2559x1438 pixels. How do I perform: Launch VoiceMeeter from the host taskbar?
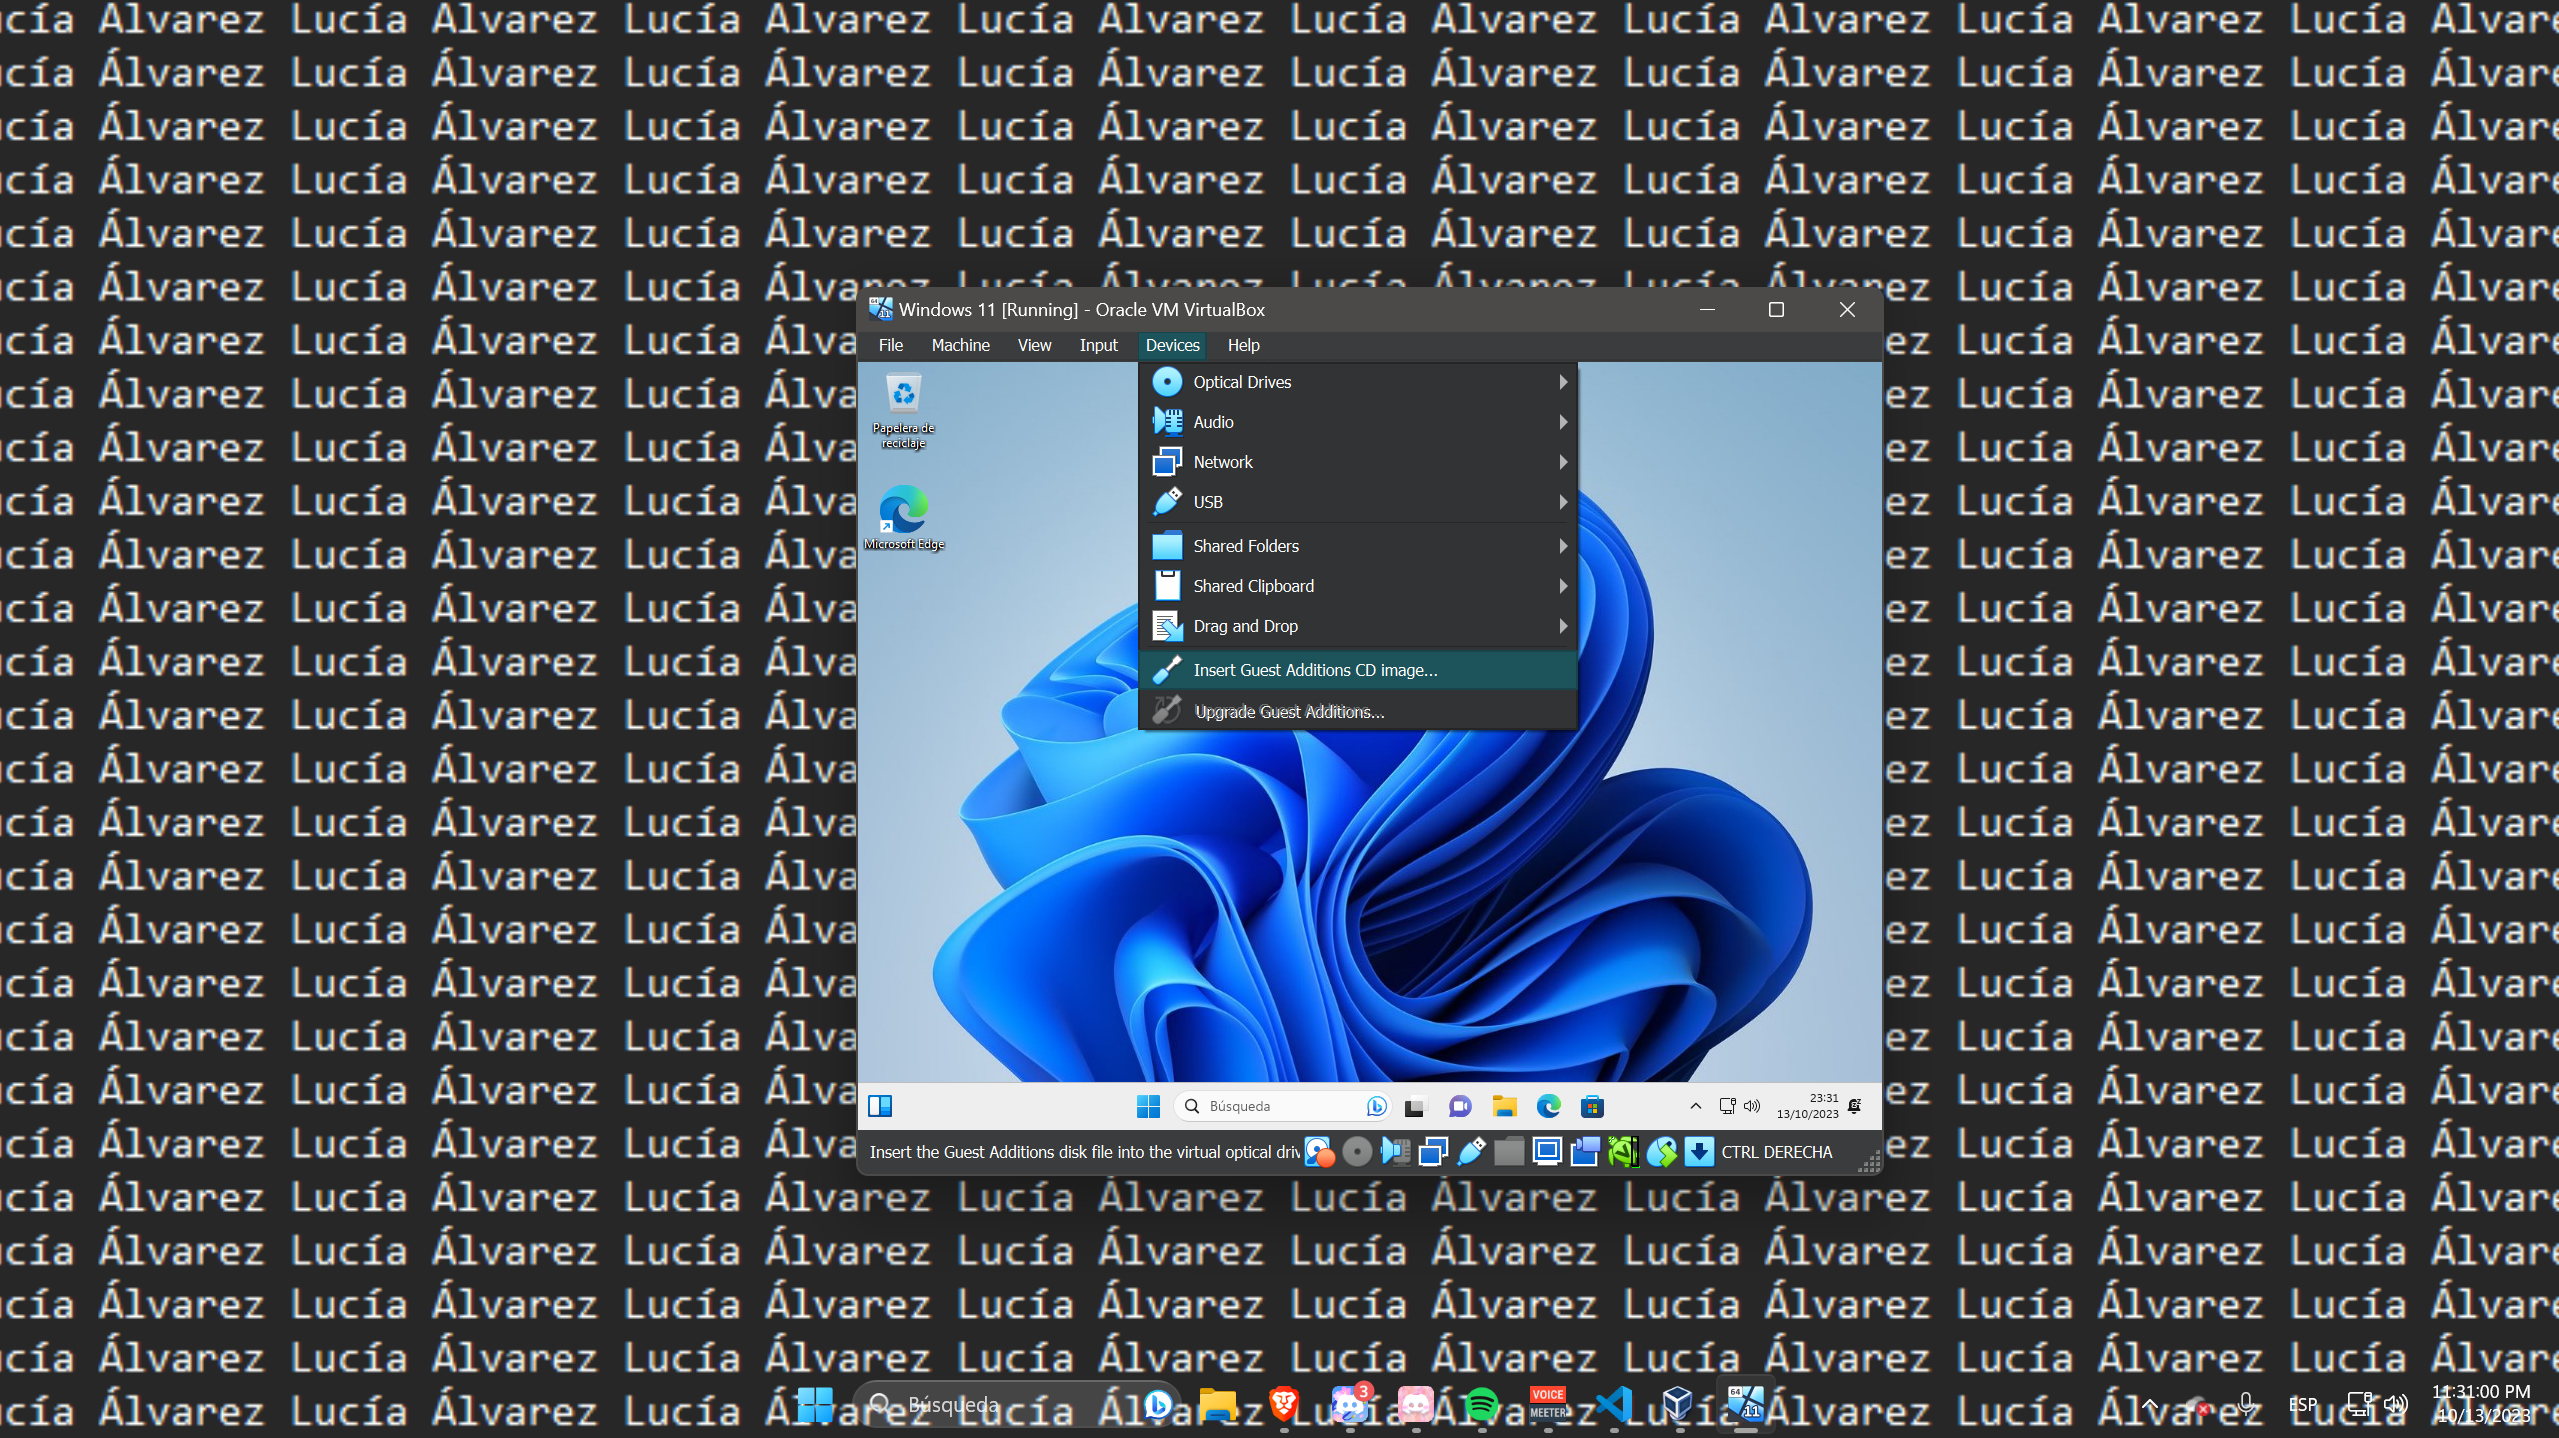[1548, 1404]
